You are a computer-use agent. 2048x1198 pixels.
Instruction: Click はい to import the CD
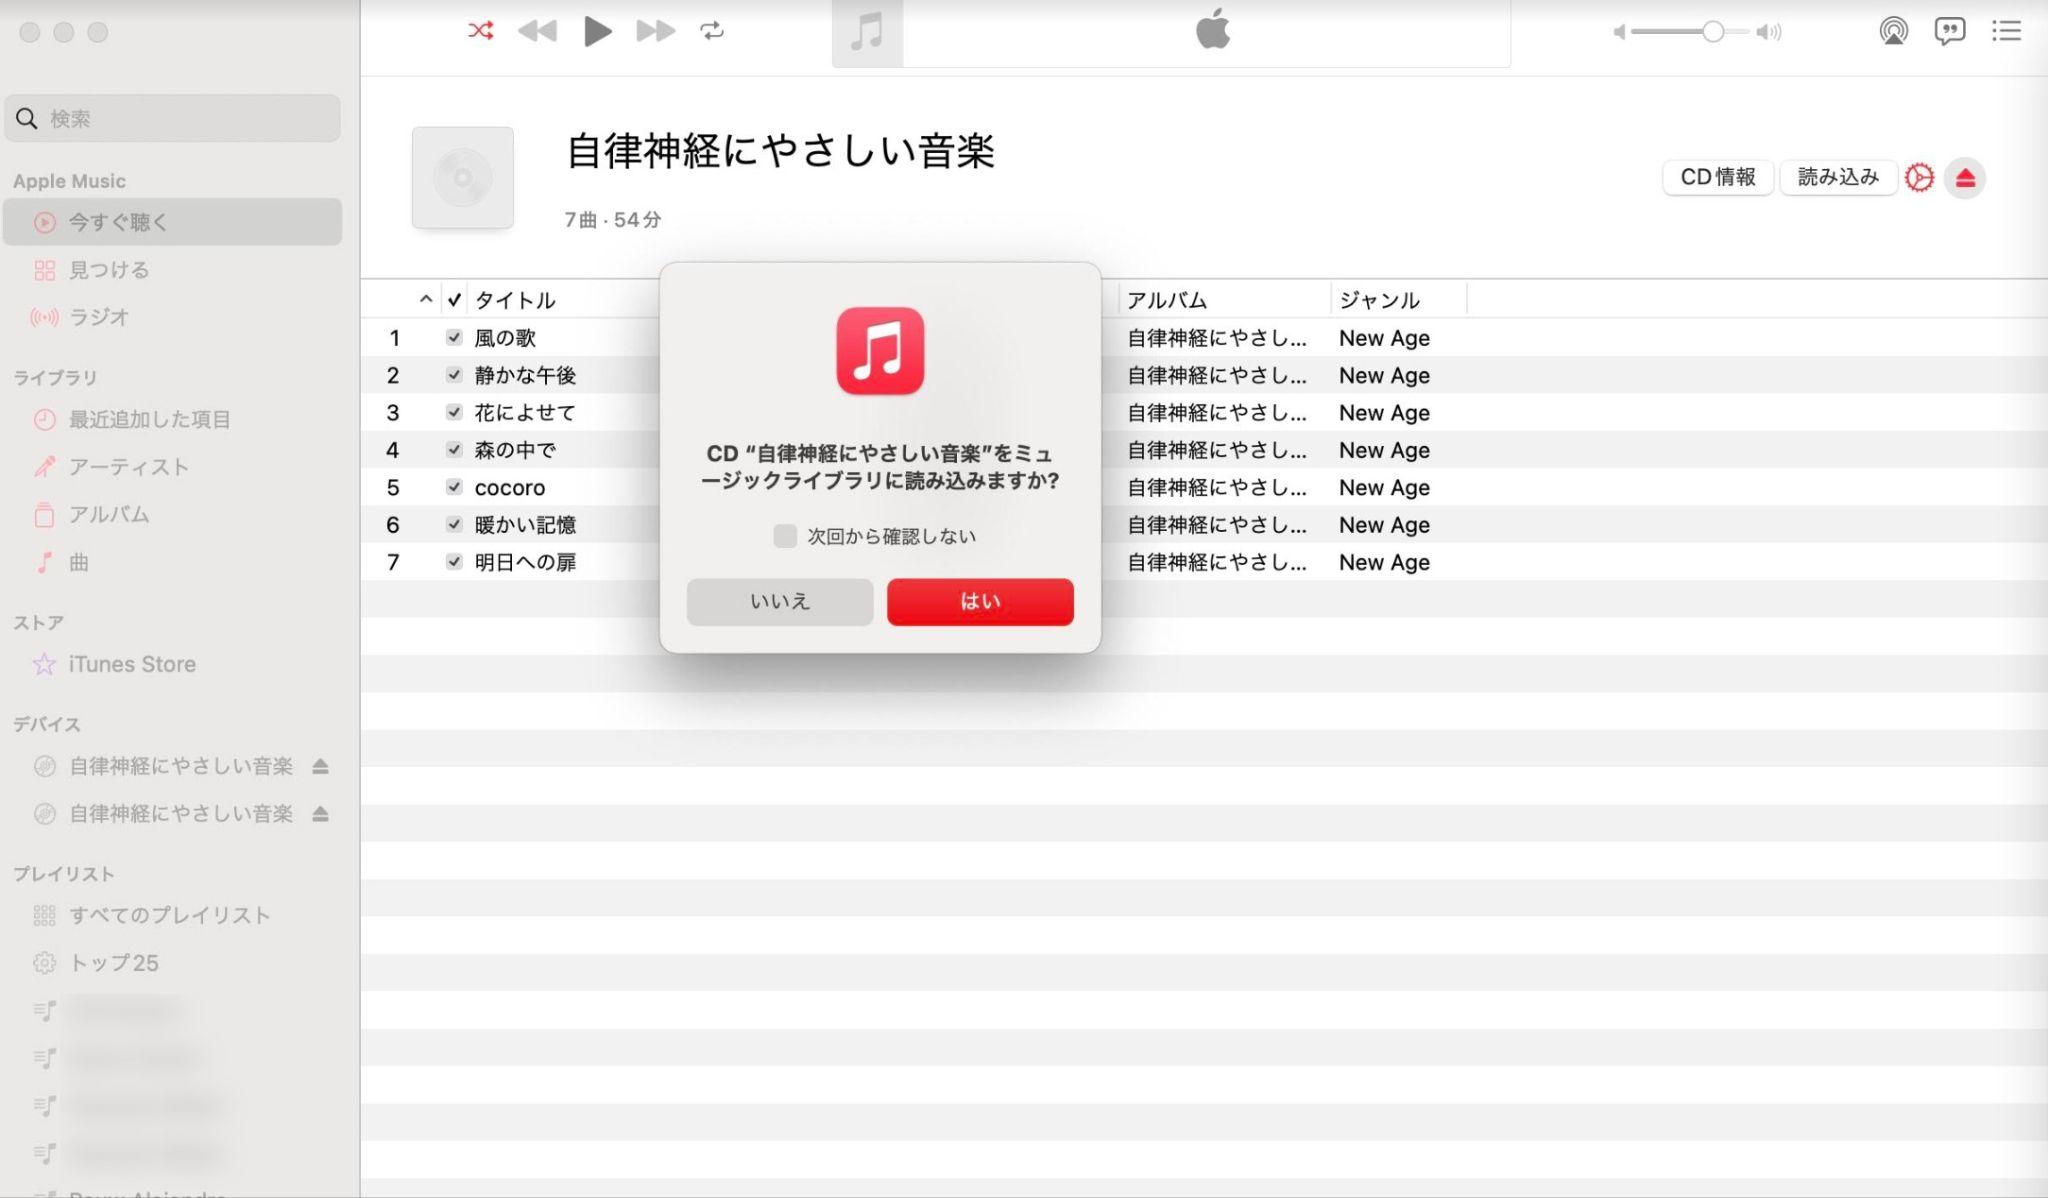click(x=980, y=602)
